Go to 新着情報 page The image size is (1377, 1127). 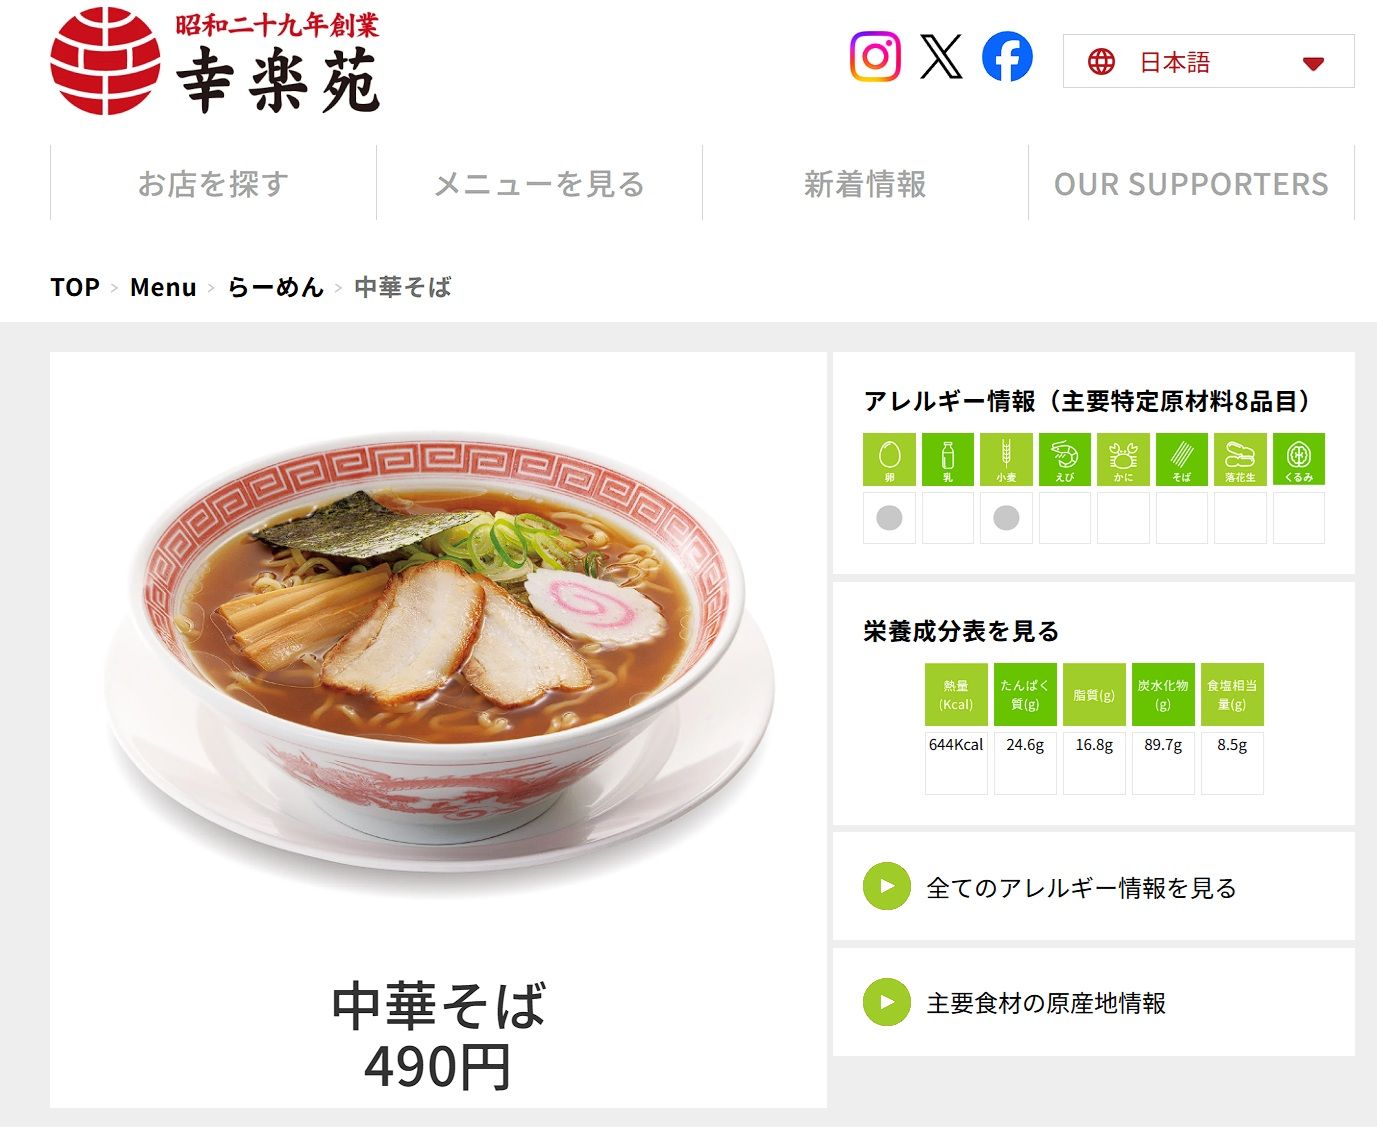(865, 183)
